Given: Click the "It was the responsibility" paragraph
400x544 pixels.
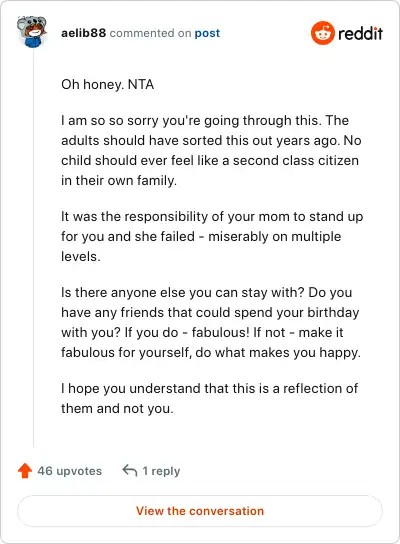Looking at the screenshot, I should pos(212,236).
